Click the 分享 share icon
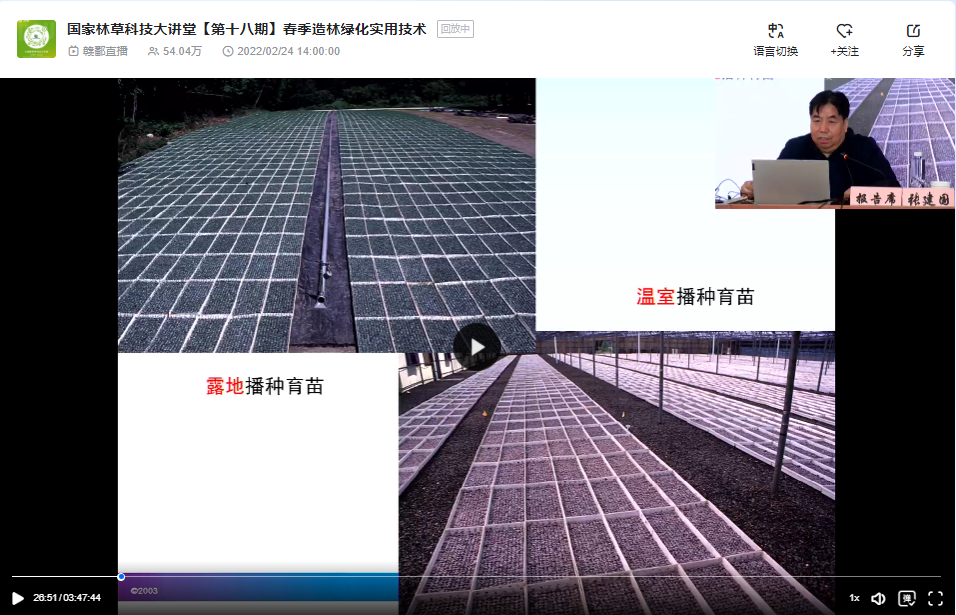This screenshot has width=956, height=615. click(x=913, y=40)
